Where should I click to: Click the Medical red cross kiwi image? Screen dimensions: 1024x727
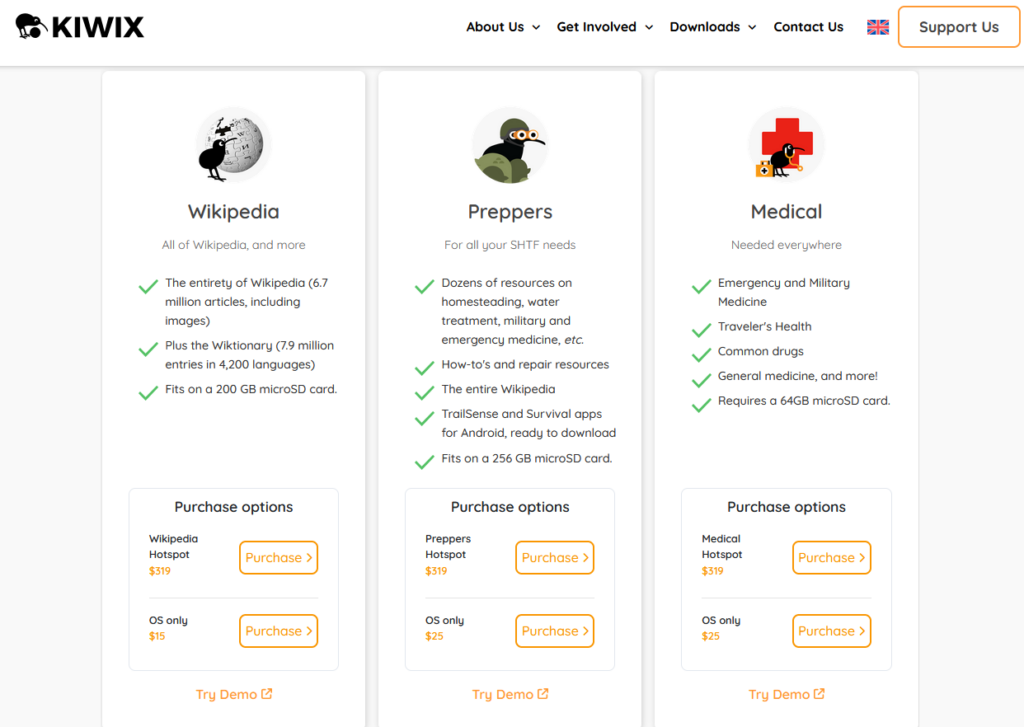tap(786, 146)
